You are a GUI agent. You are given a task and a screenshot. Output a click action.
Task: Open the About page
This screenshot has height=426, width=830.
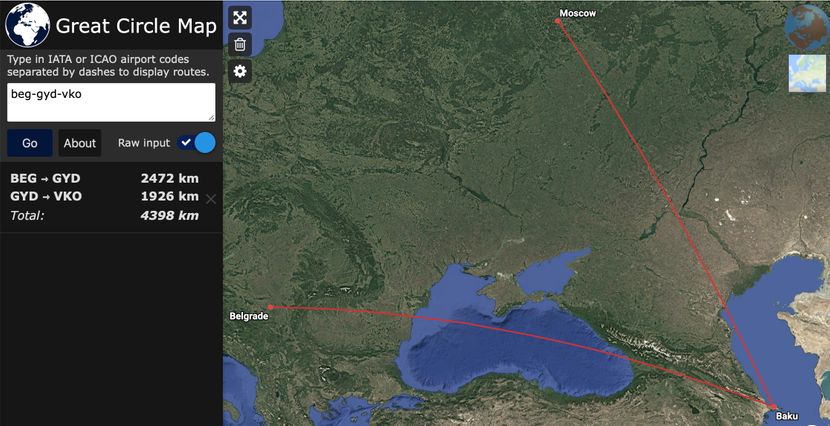[80, 143]
